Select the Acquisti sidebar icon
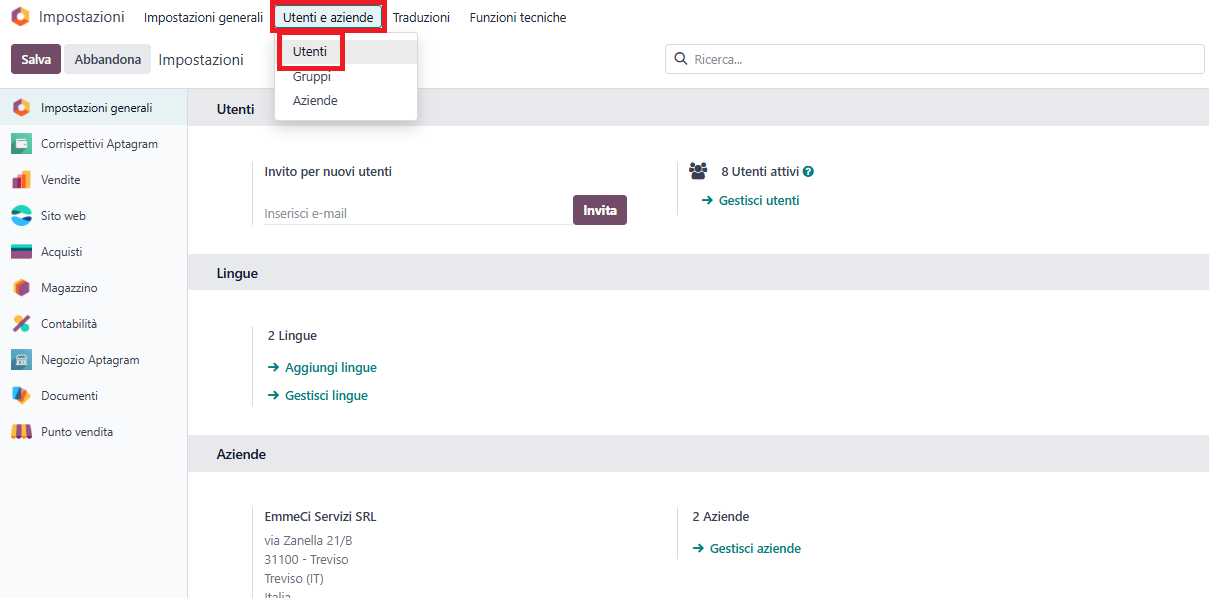The image size is (1209, 598). (x=21, y=252)
